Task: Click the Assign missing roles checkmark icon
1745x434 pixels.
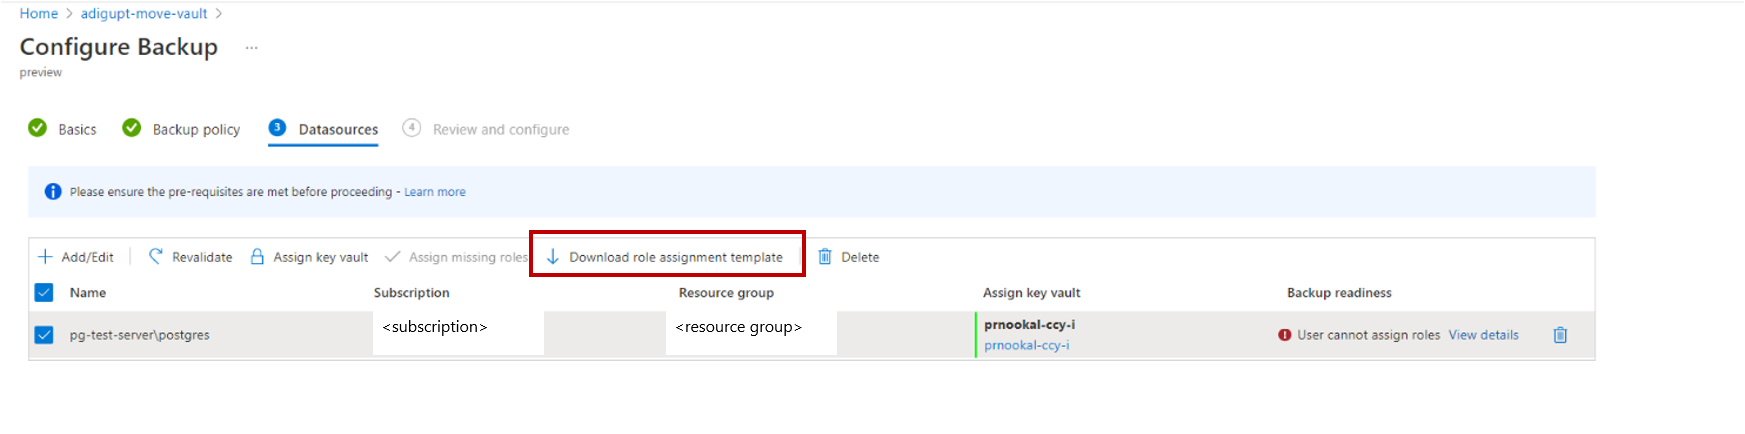Action: coord(393,257)
